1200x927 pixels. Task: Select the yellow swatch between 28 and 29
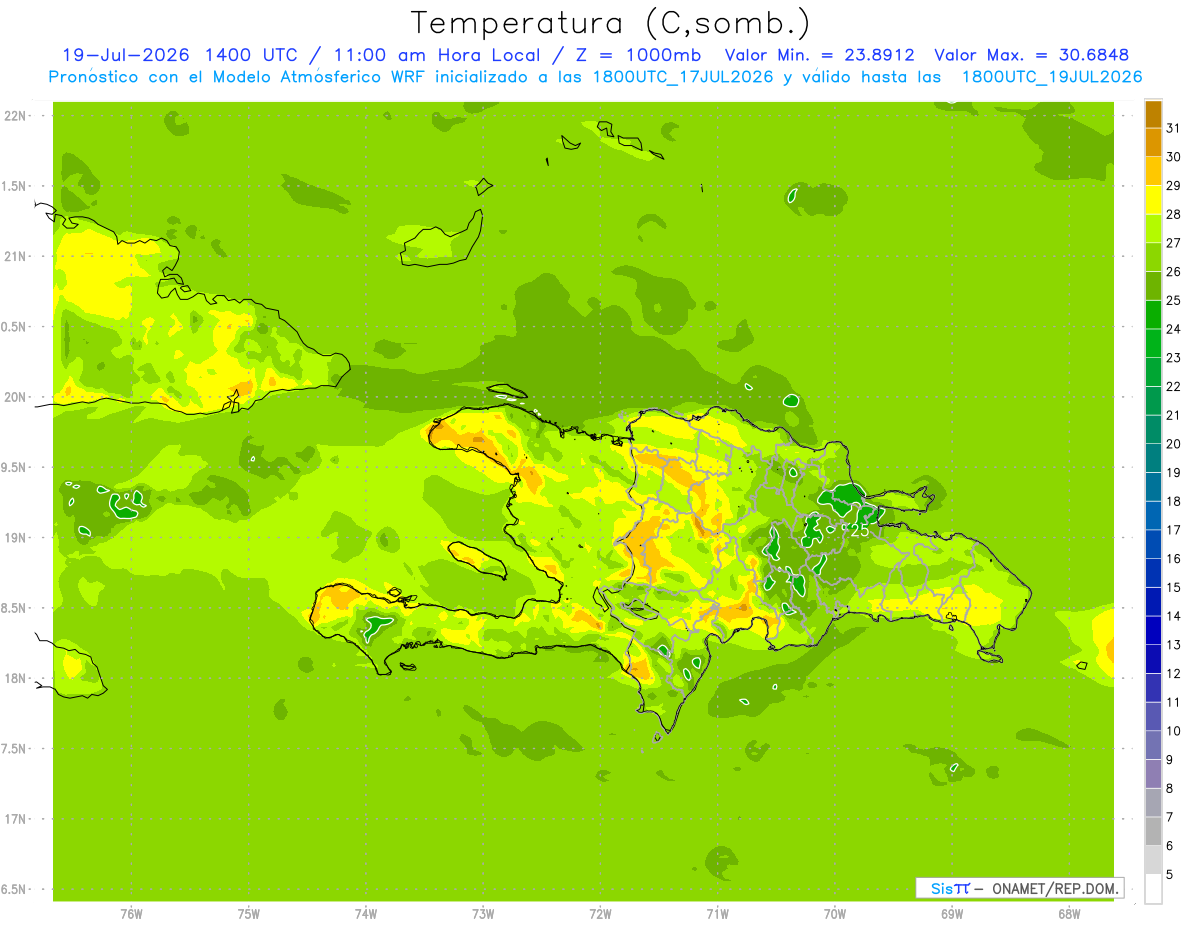click(1153, 200)
